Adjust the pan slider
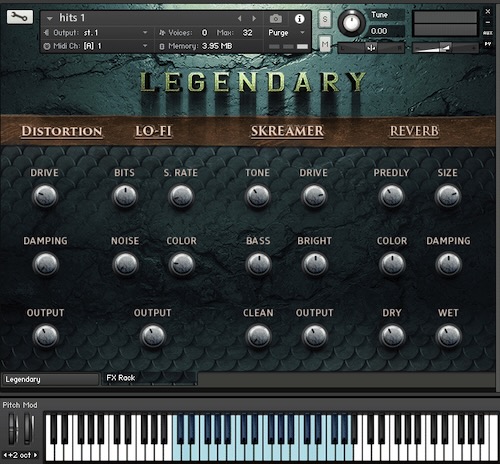The height and width of the screenshot is (464, 500). (x=371, y=48)
